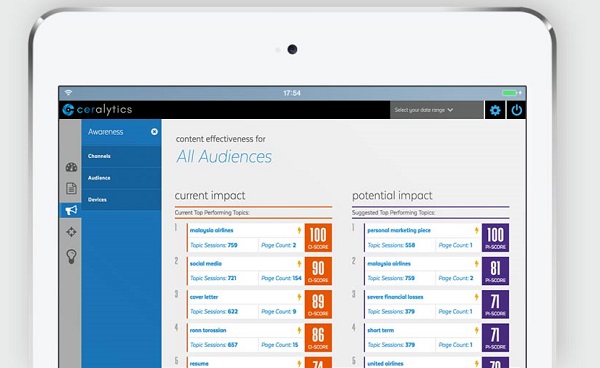The image size is (600, 368).
Task: Click lightning icon on social media topic
Action: pos(299,264)
